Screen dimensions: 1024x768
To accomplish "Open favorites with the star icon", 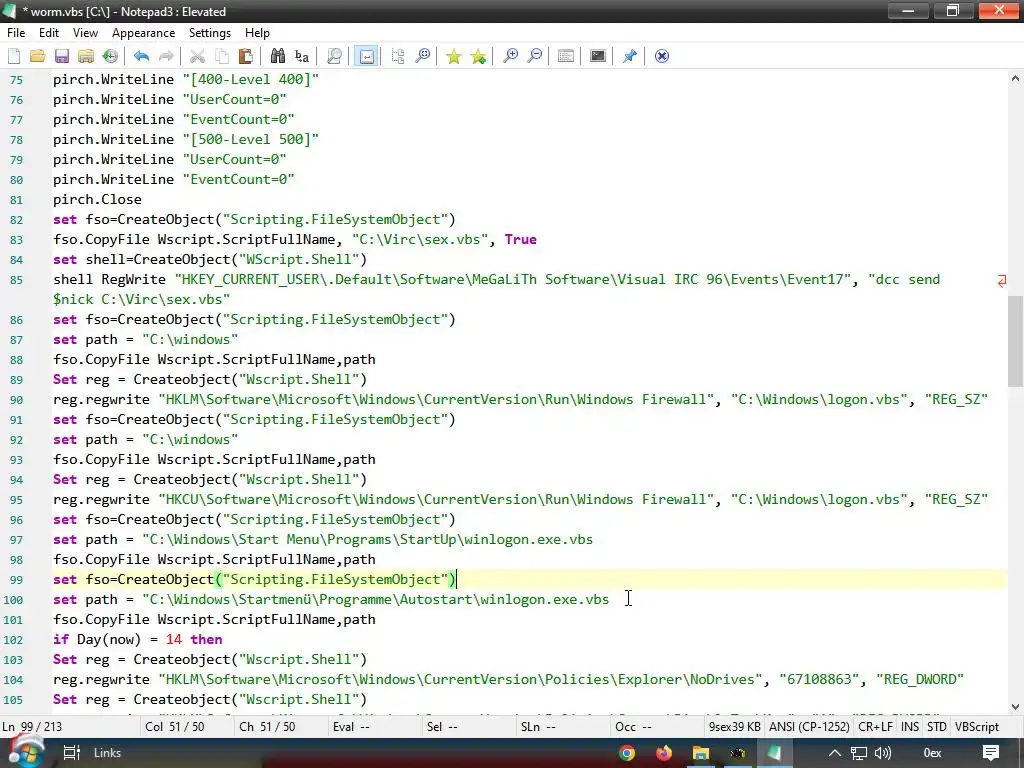I will coord(453,56).
